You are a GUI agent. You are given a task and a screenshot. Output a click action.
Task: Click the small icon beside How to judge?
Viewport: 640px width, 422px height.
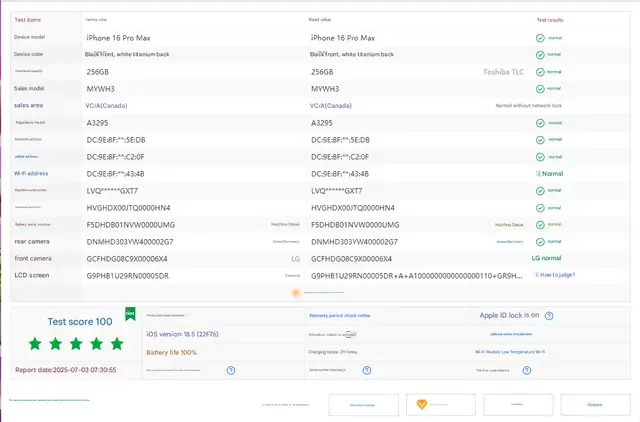coord(536,275)
